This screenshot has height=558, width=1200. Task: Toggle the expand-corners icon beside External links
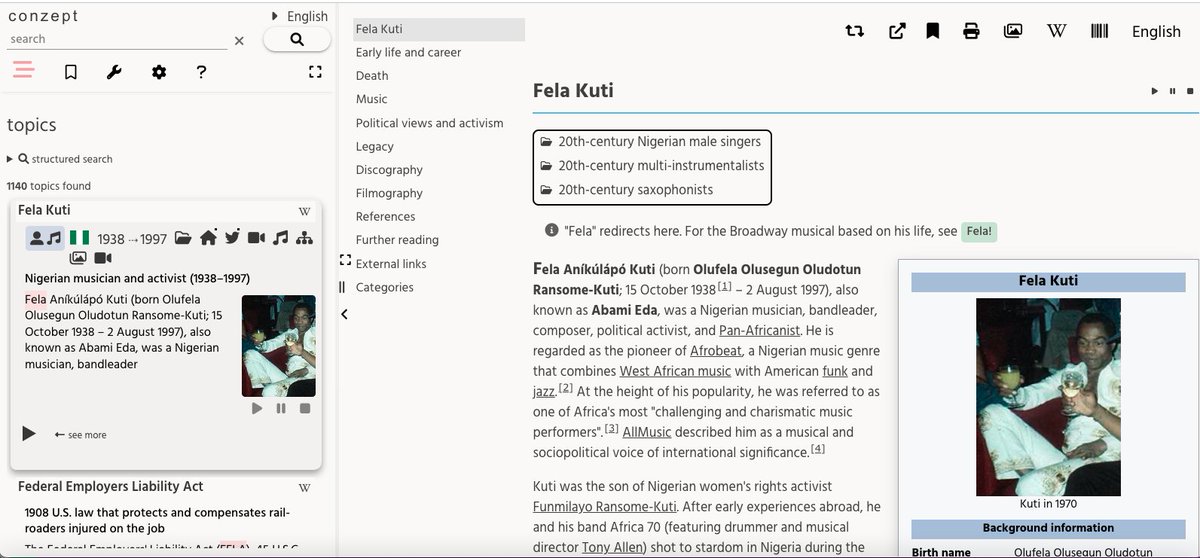click(345, 261)
